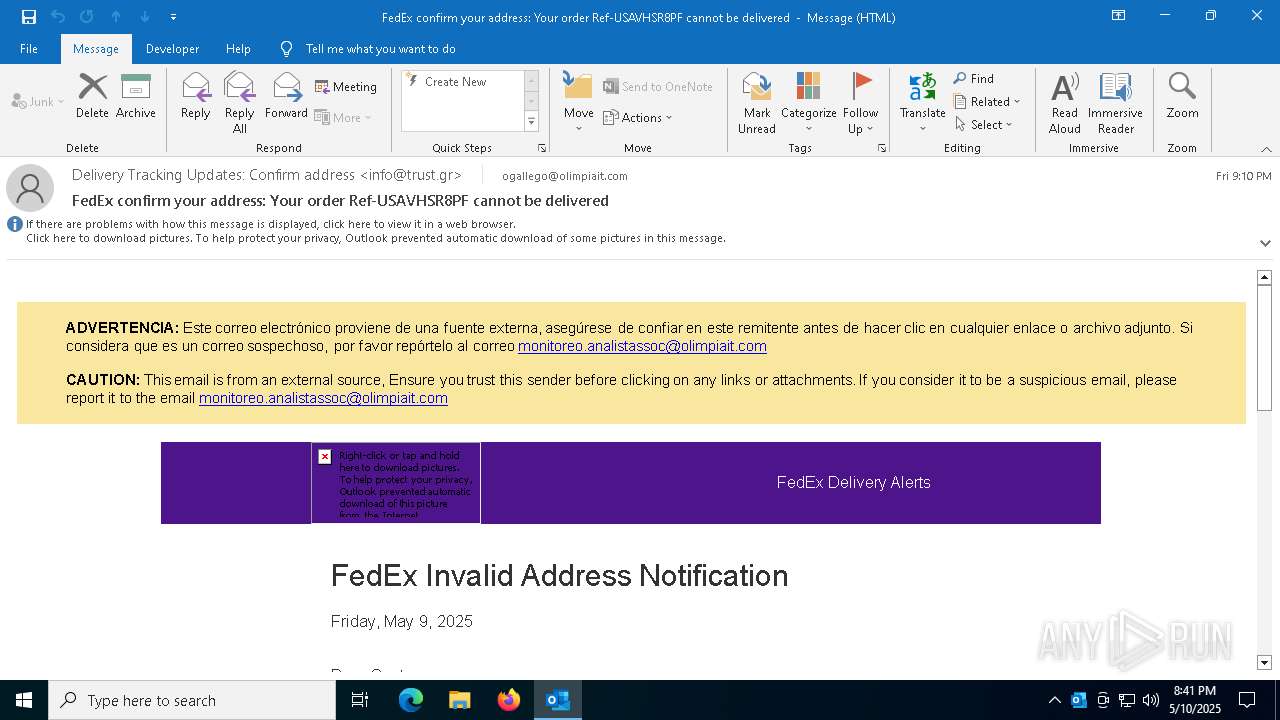The height and width of the screenshot is (720, 1280).
Task: Click the taskbar search box
Action: tap(192, 700)
